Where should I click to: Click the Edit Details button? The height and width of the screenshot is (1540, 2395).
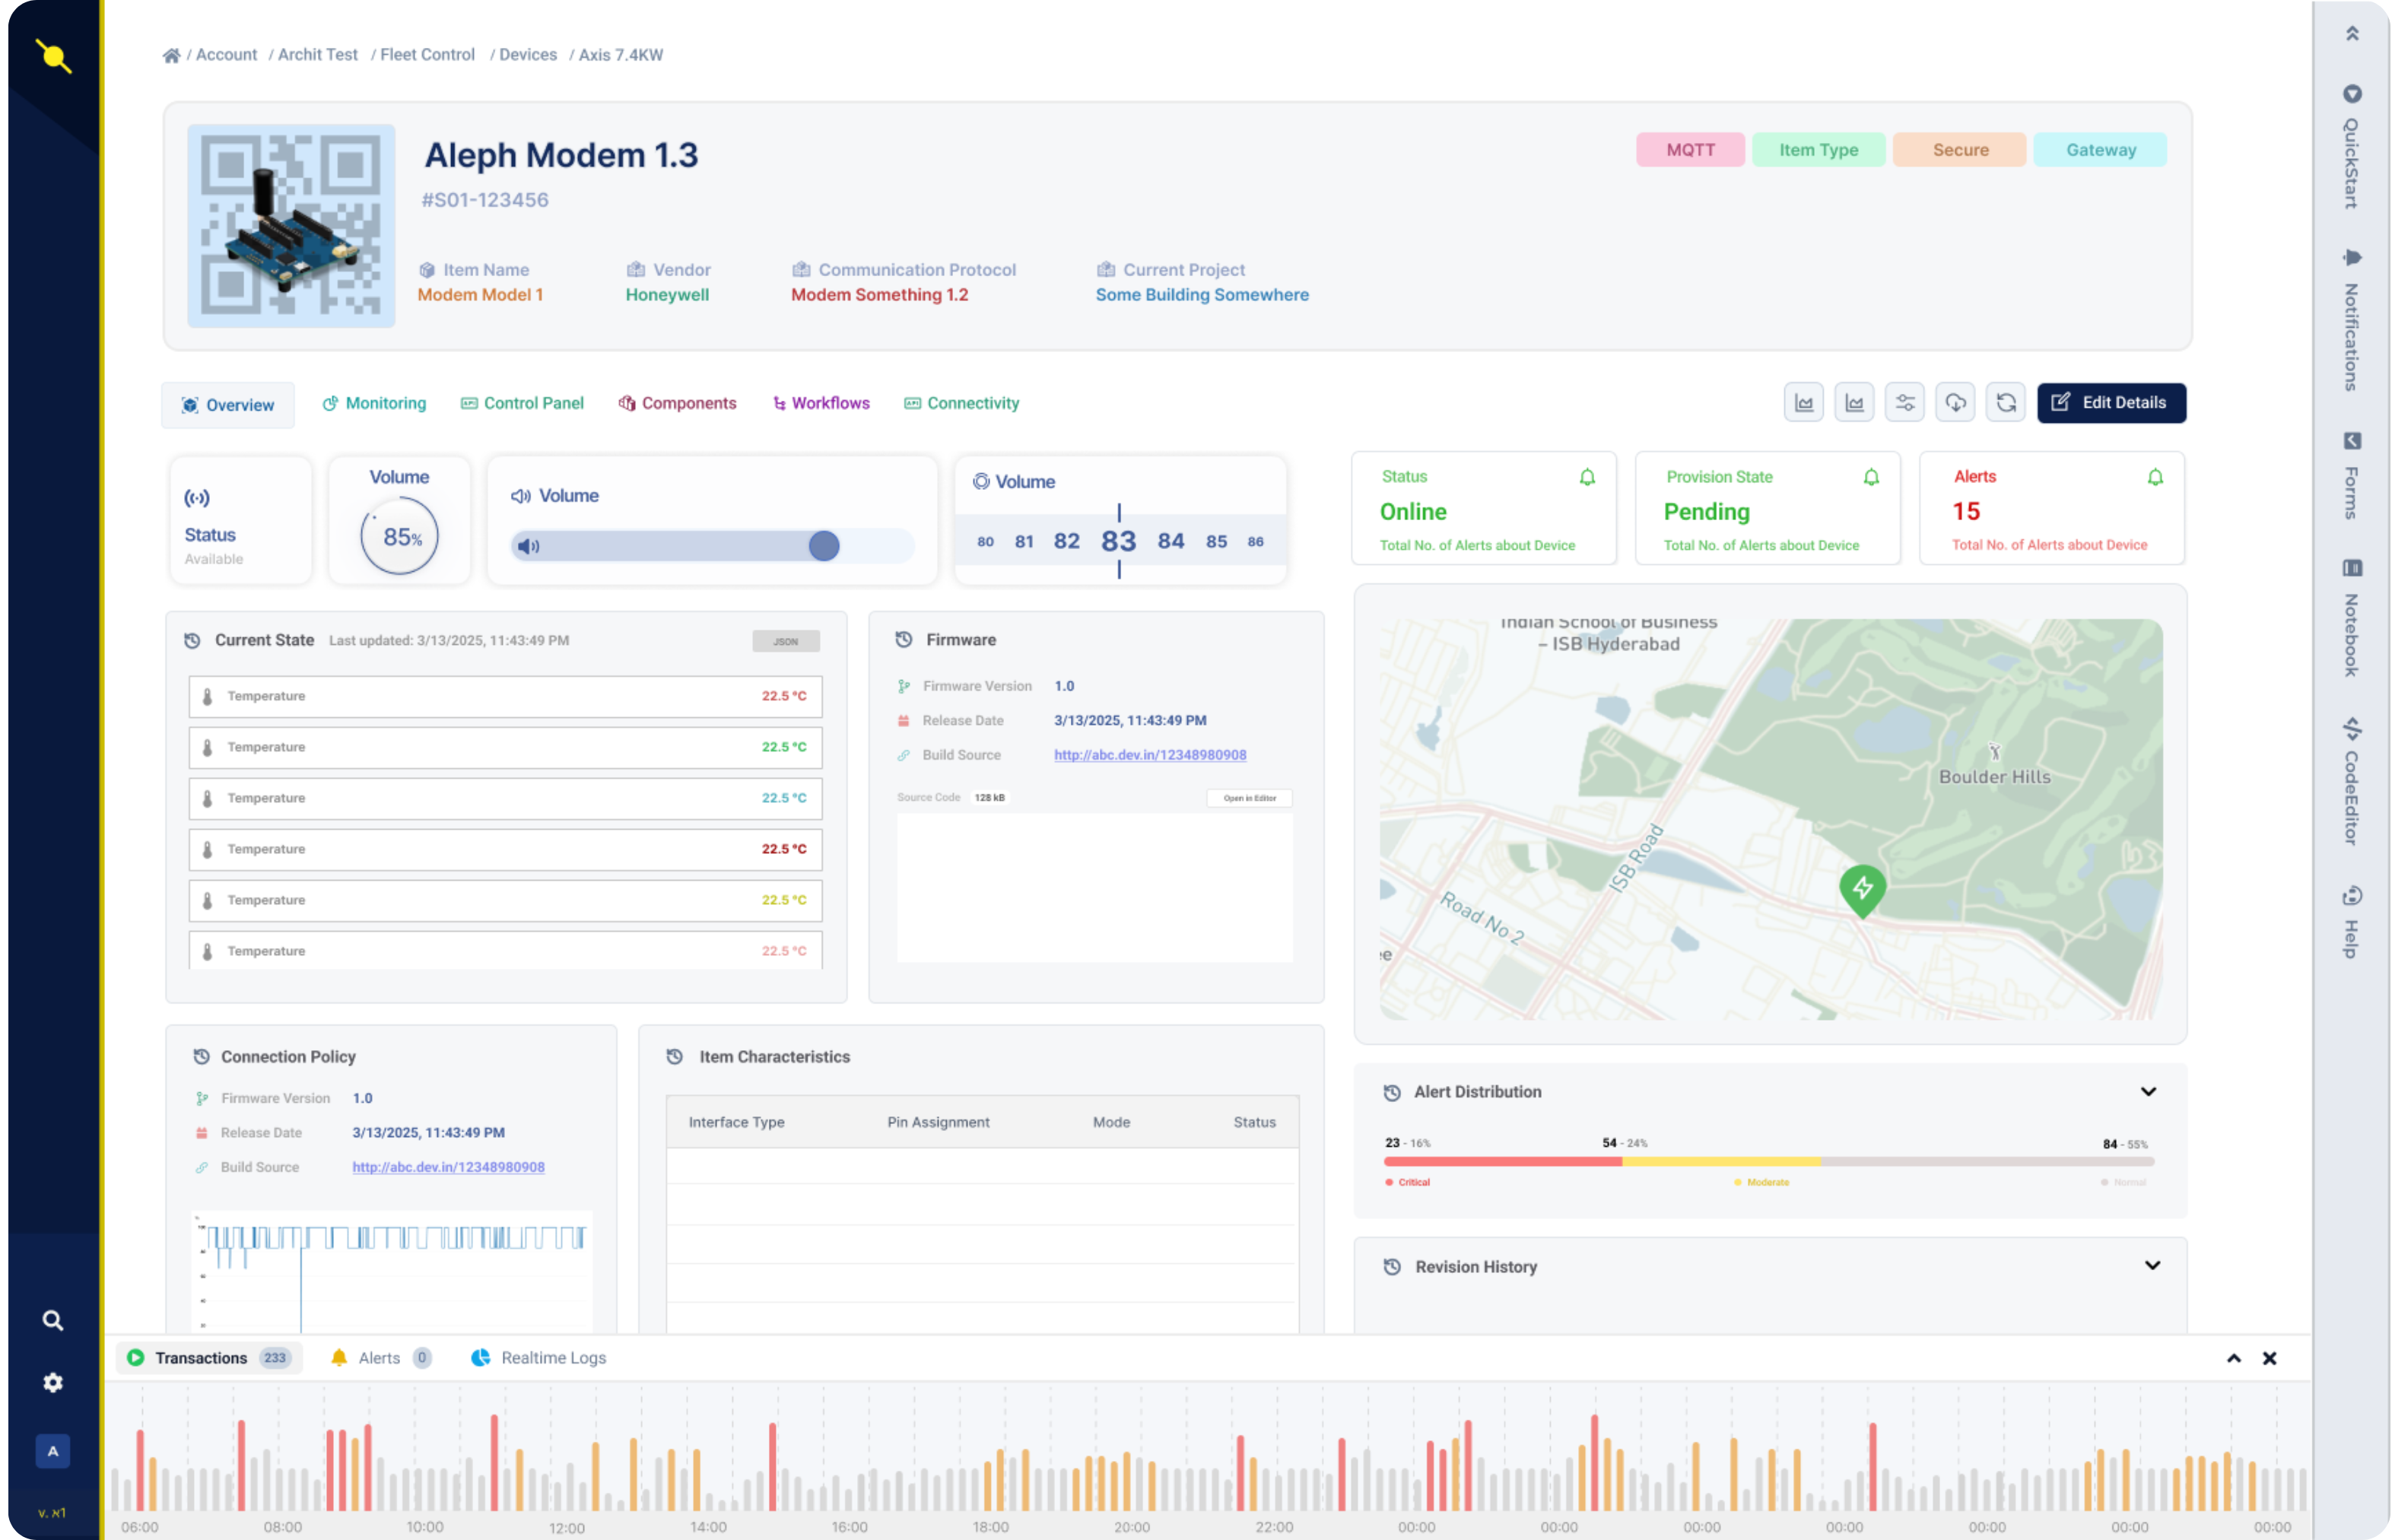tap(2111, 403)
